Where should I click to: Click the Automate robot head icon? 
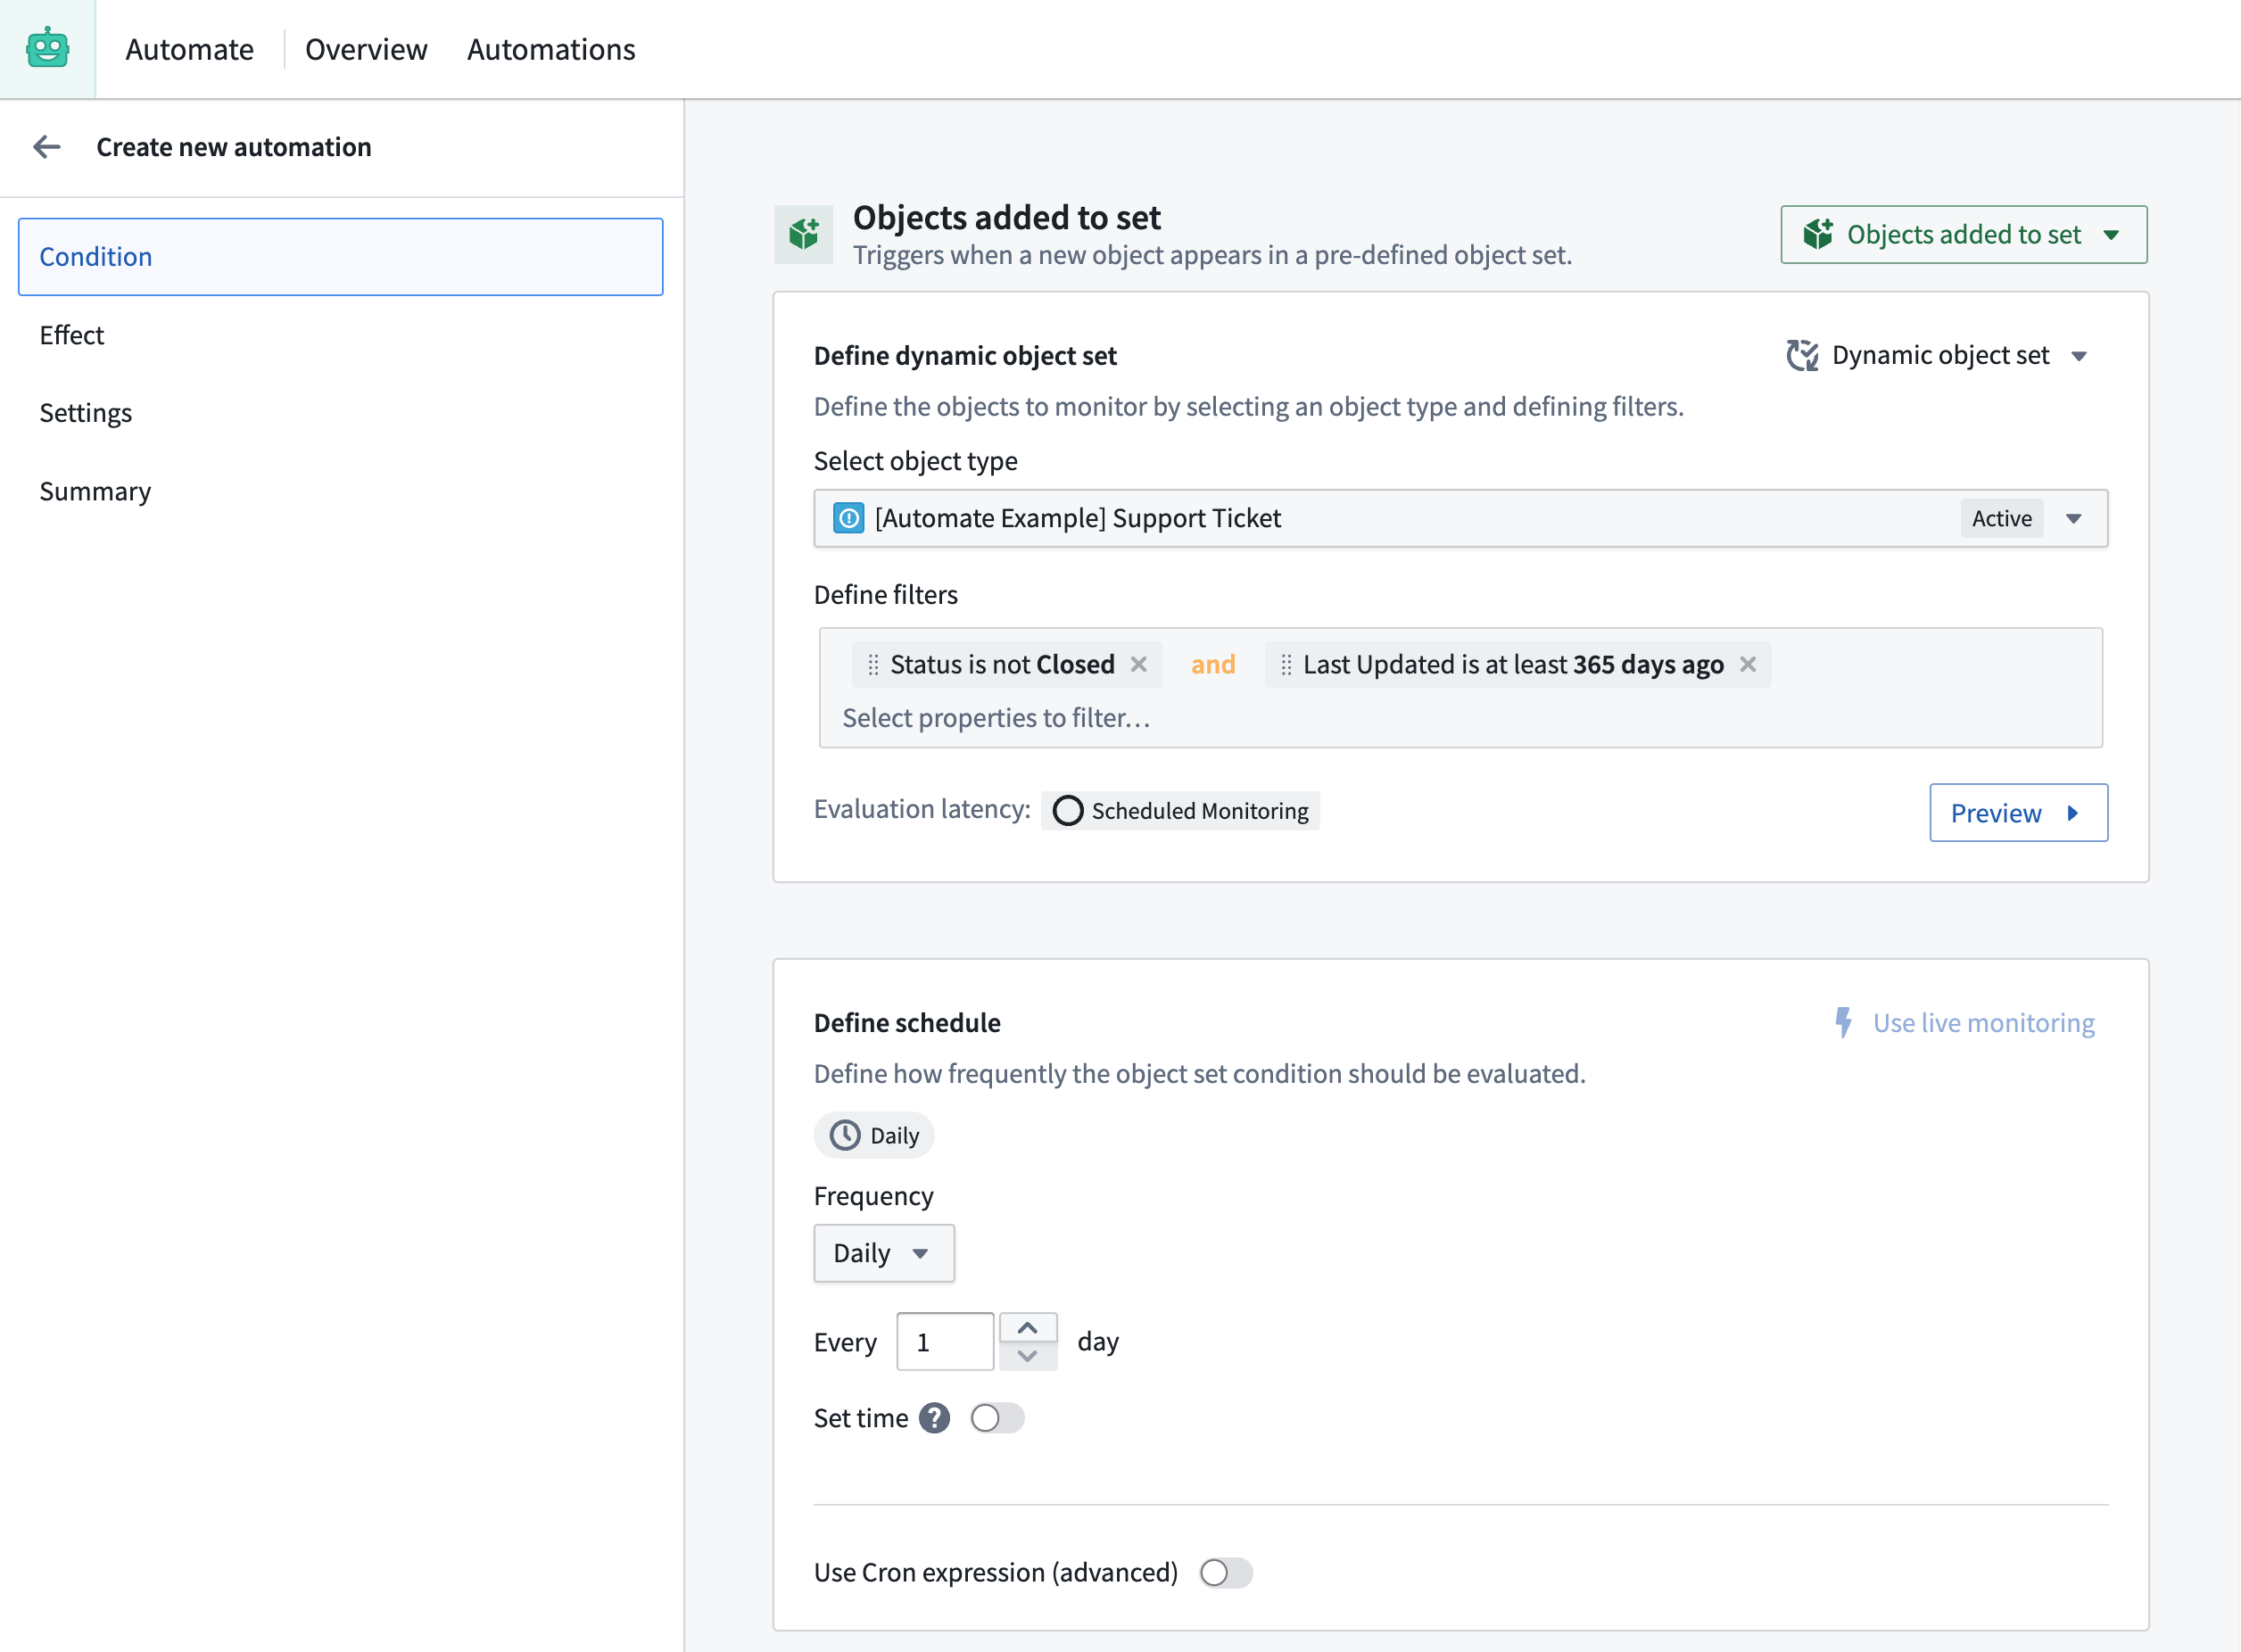[47, 47]
